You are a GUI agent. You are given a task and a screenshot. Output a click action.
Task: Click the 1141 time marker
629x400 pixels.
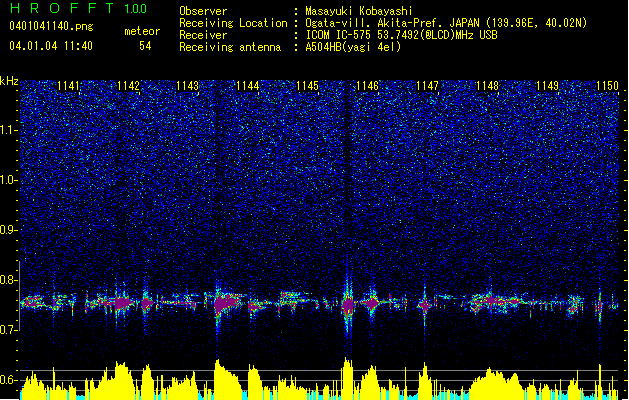pyautogui.click(x=69, y=86)
